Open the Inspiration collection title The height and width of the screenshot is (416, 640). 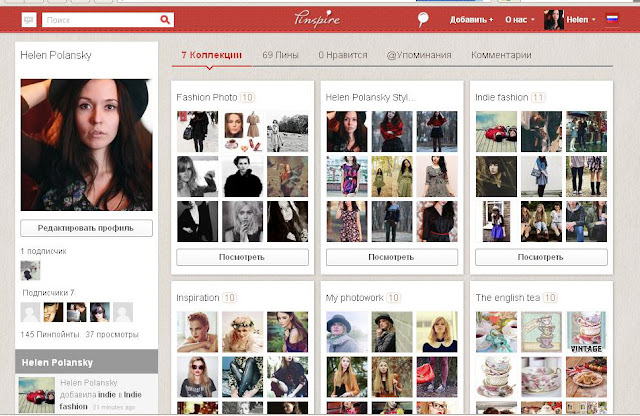pos(198,298)
